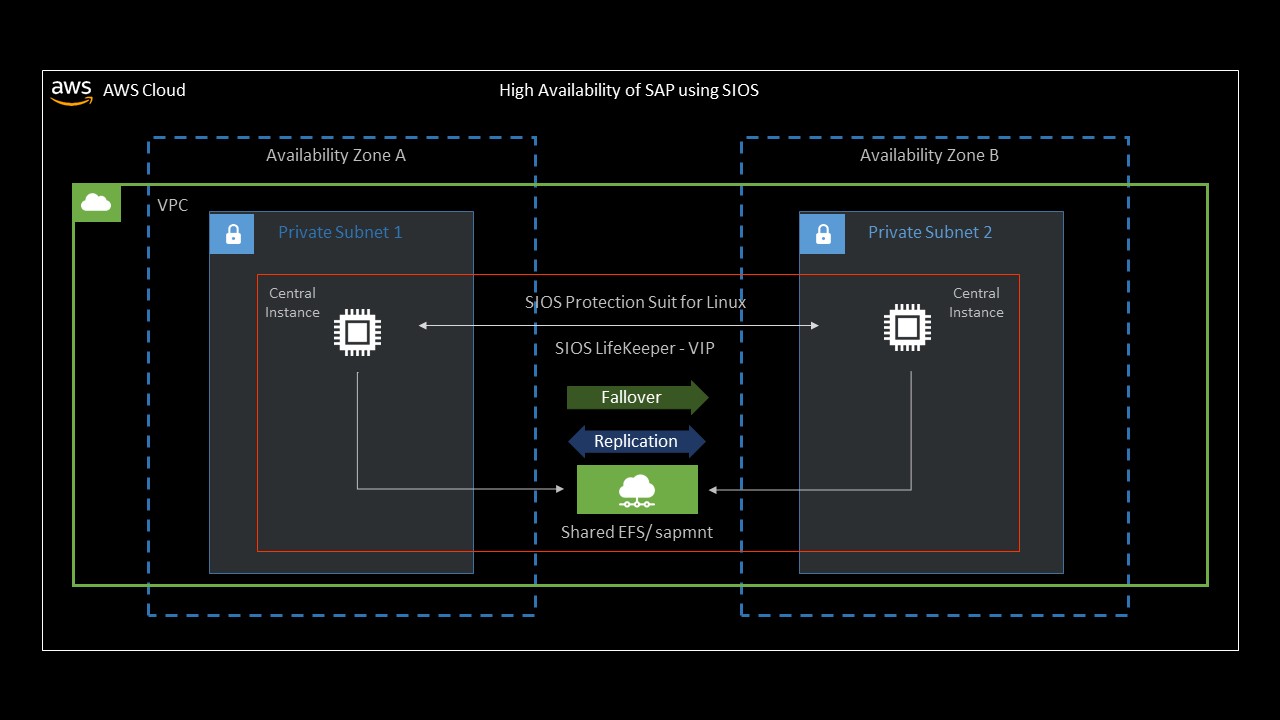This screenshot has height=720, width=1280.
Task: Click the VPC cloud icon
Action: pos(96,203)
